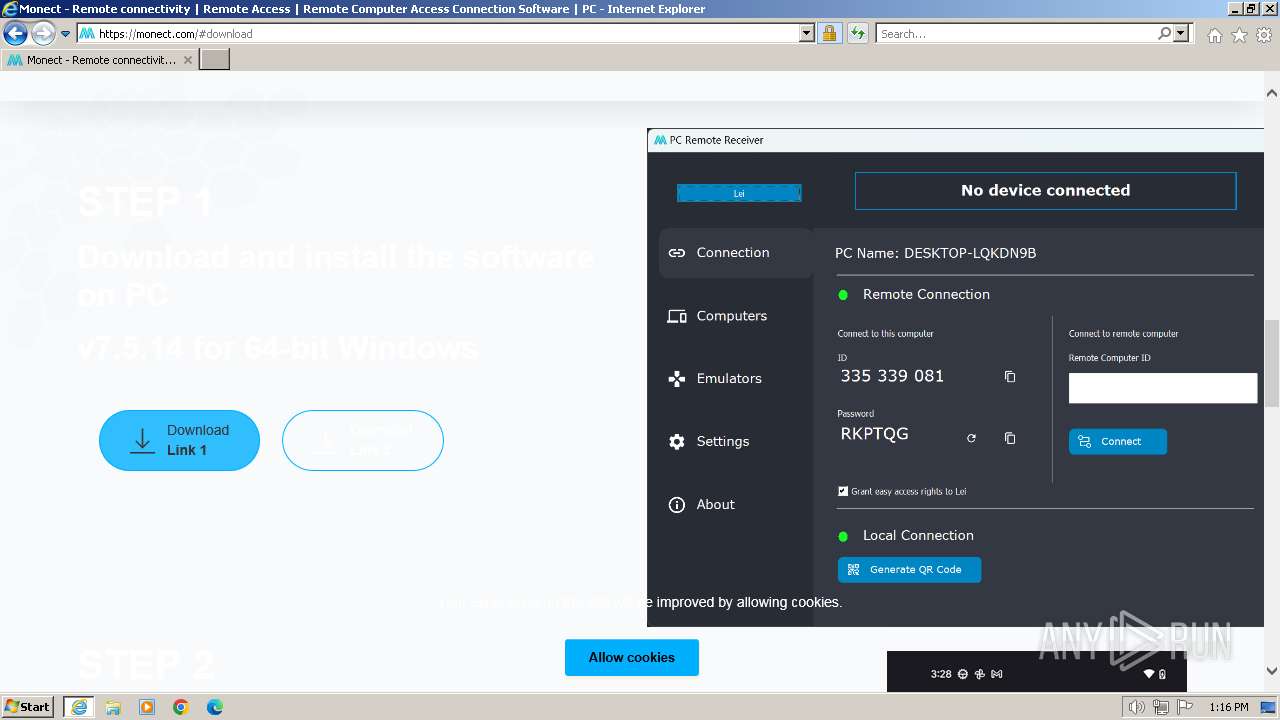Open a new blank tab
This screenshot has height=720, width=1280.
click(215, 60)
